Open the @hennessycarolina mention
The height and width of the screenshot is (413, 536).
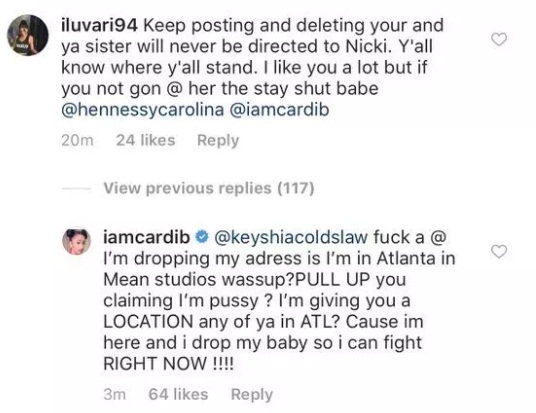(143, 110)
